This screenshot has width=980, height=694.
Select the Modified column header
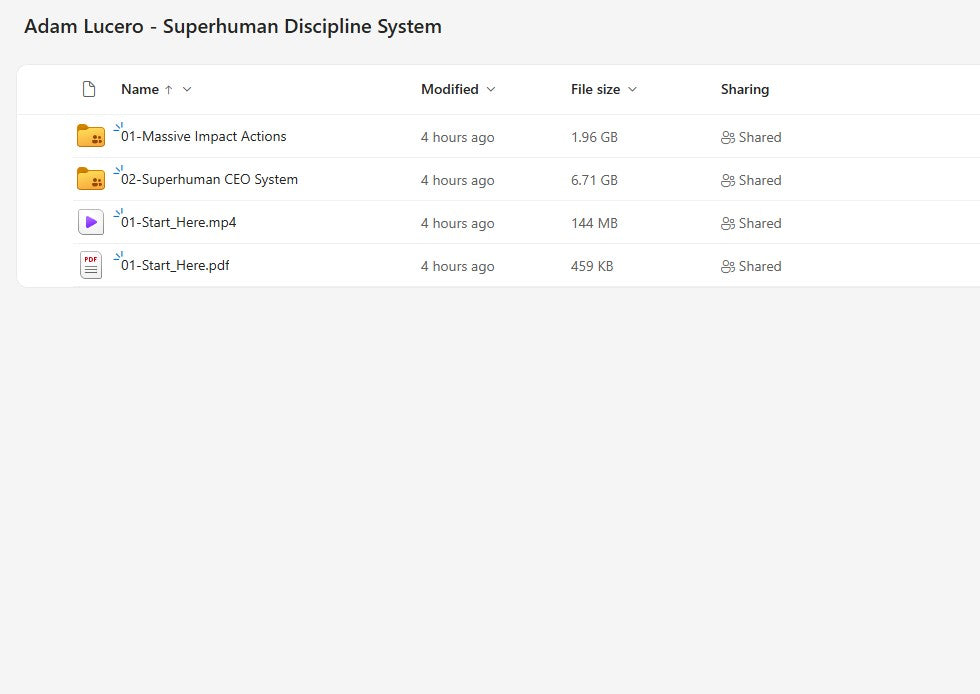pos(449,89)
